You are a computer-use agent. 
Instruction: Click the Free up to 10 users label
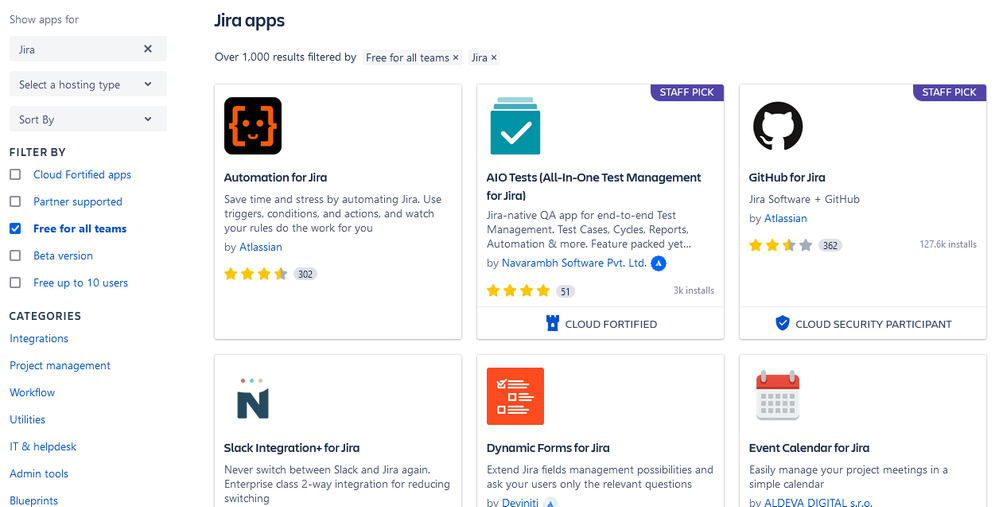81,283
